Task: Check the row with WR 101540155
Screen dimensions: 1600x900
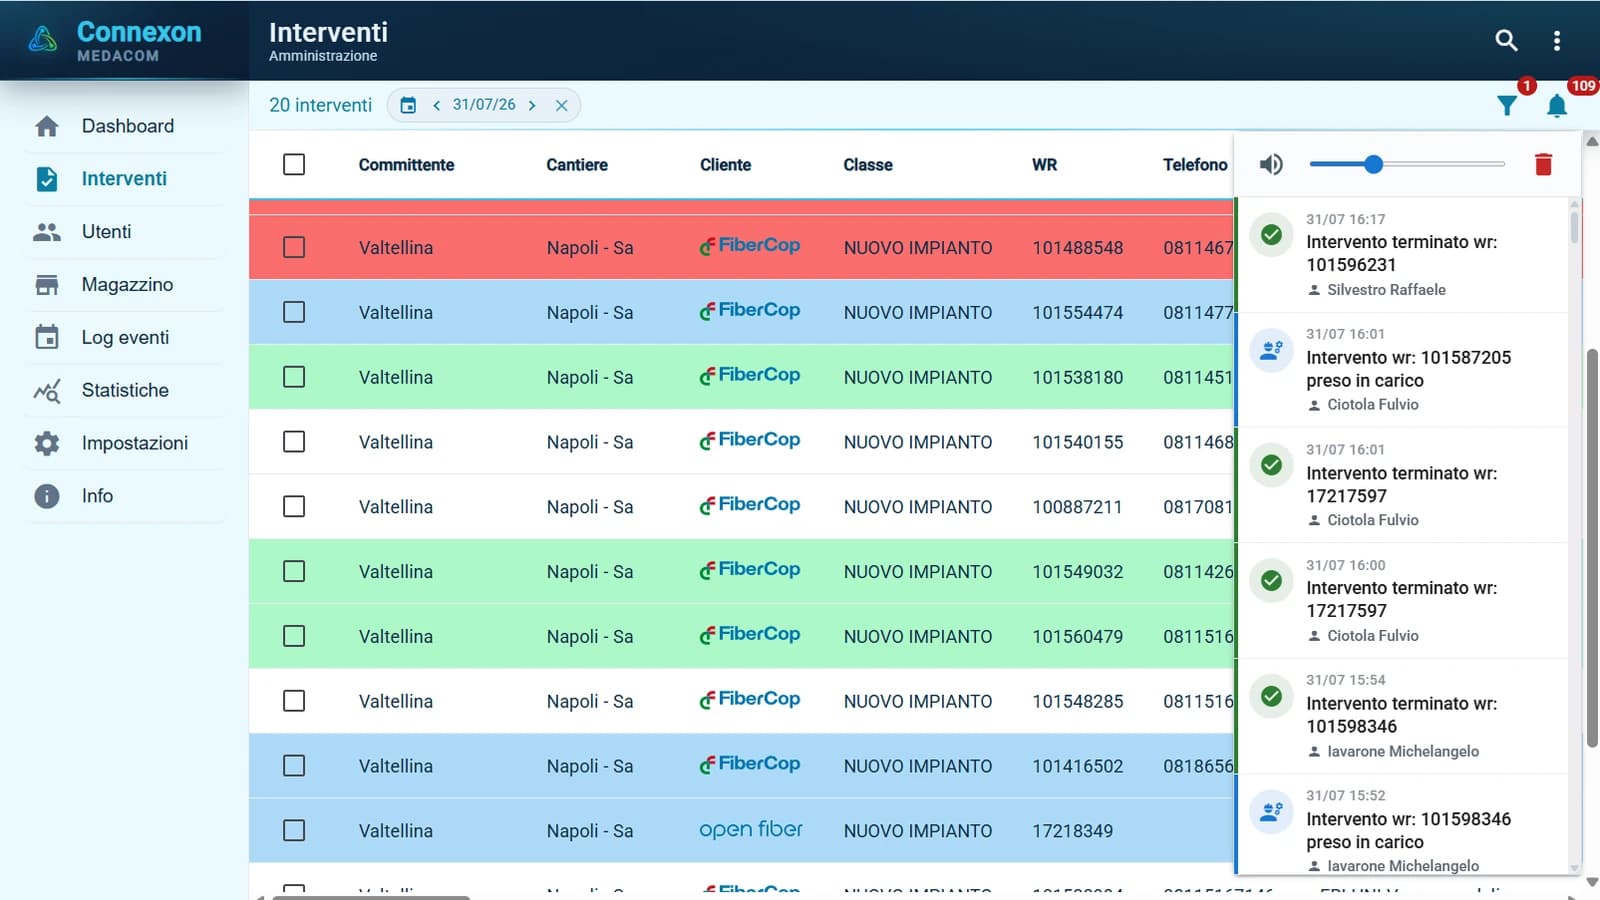Action: (294, 442)
